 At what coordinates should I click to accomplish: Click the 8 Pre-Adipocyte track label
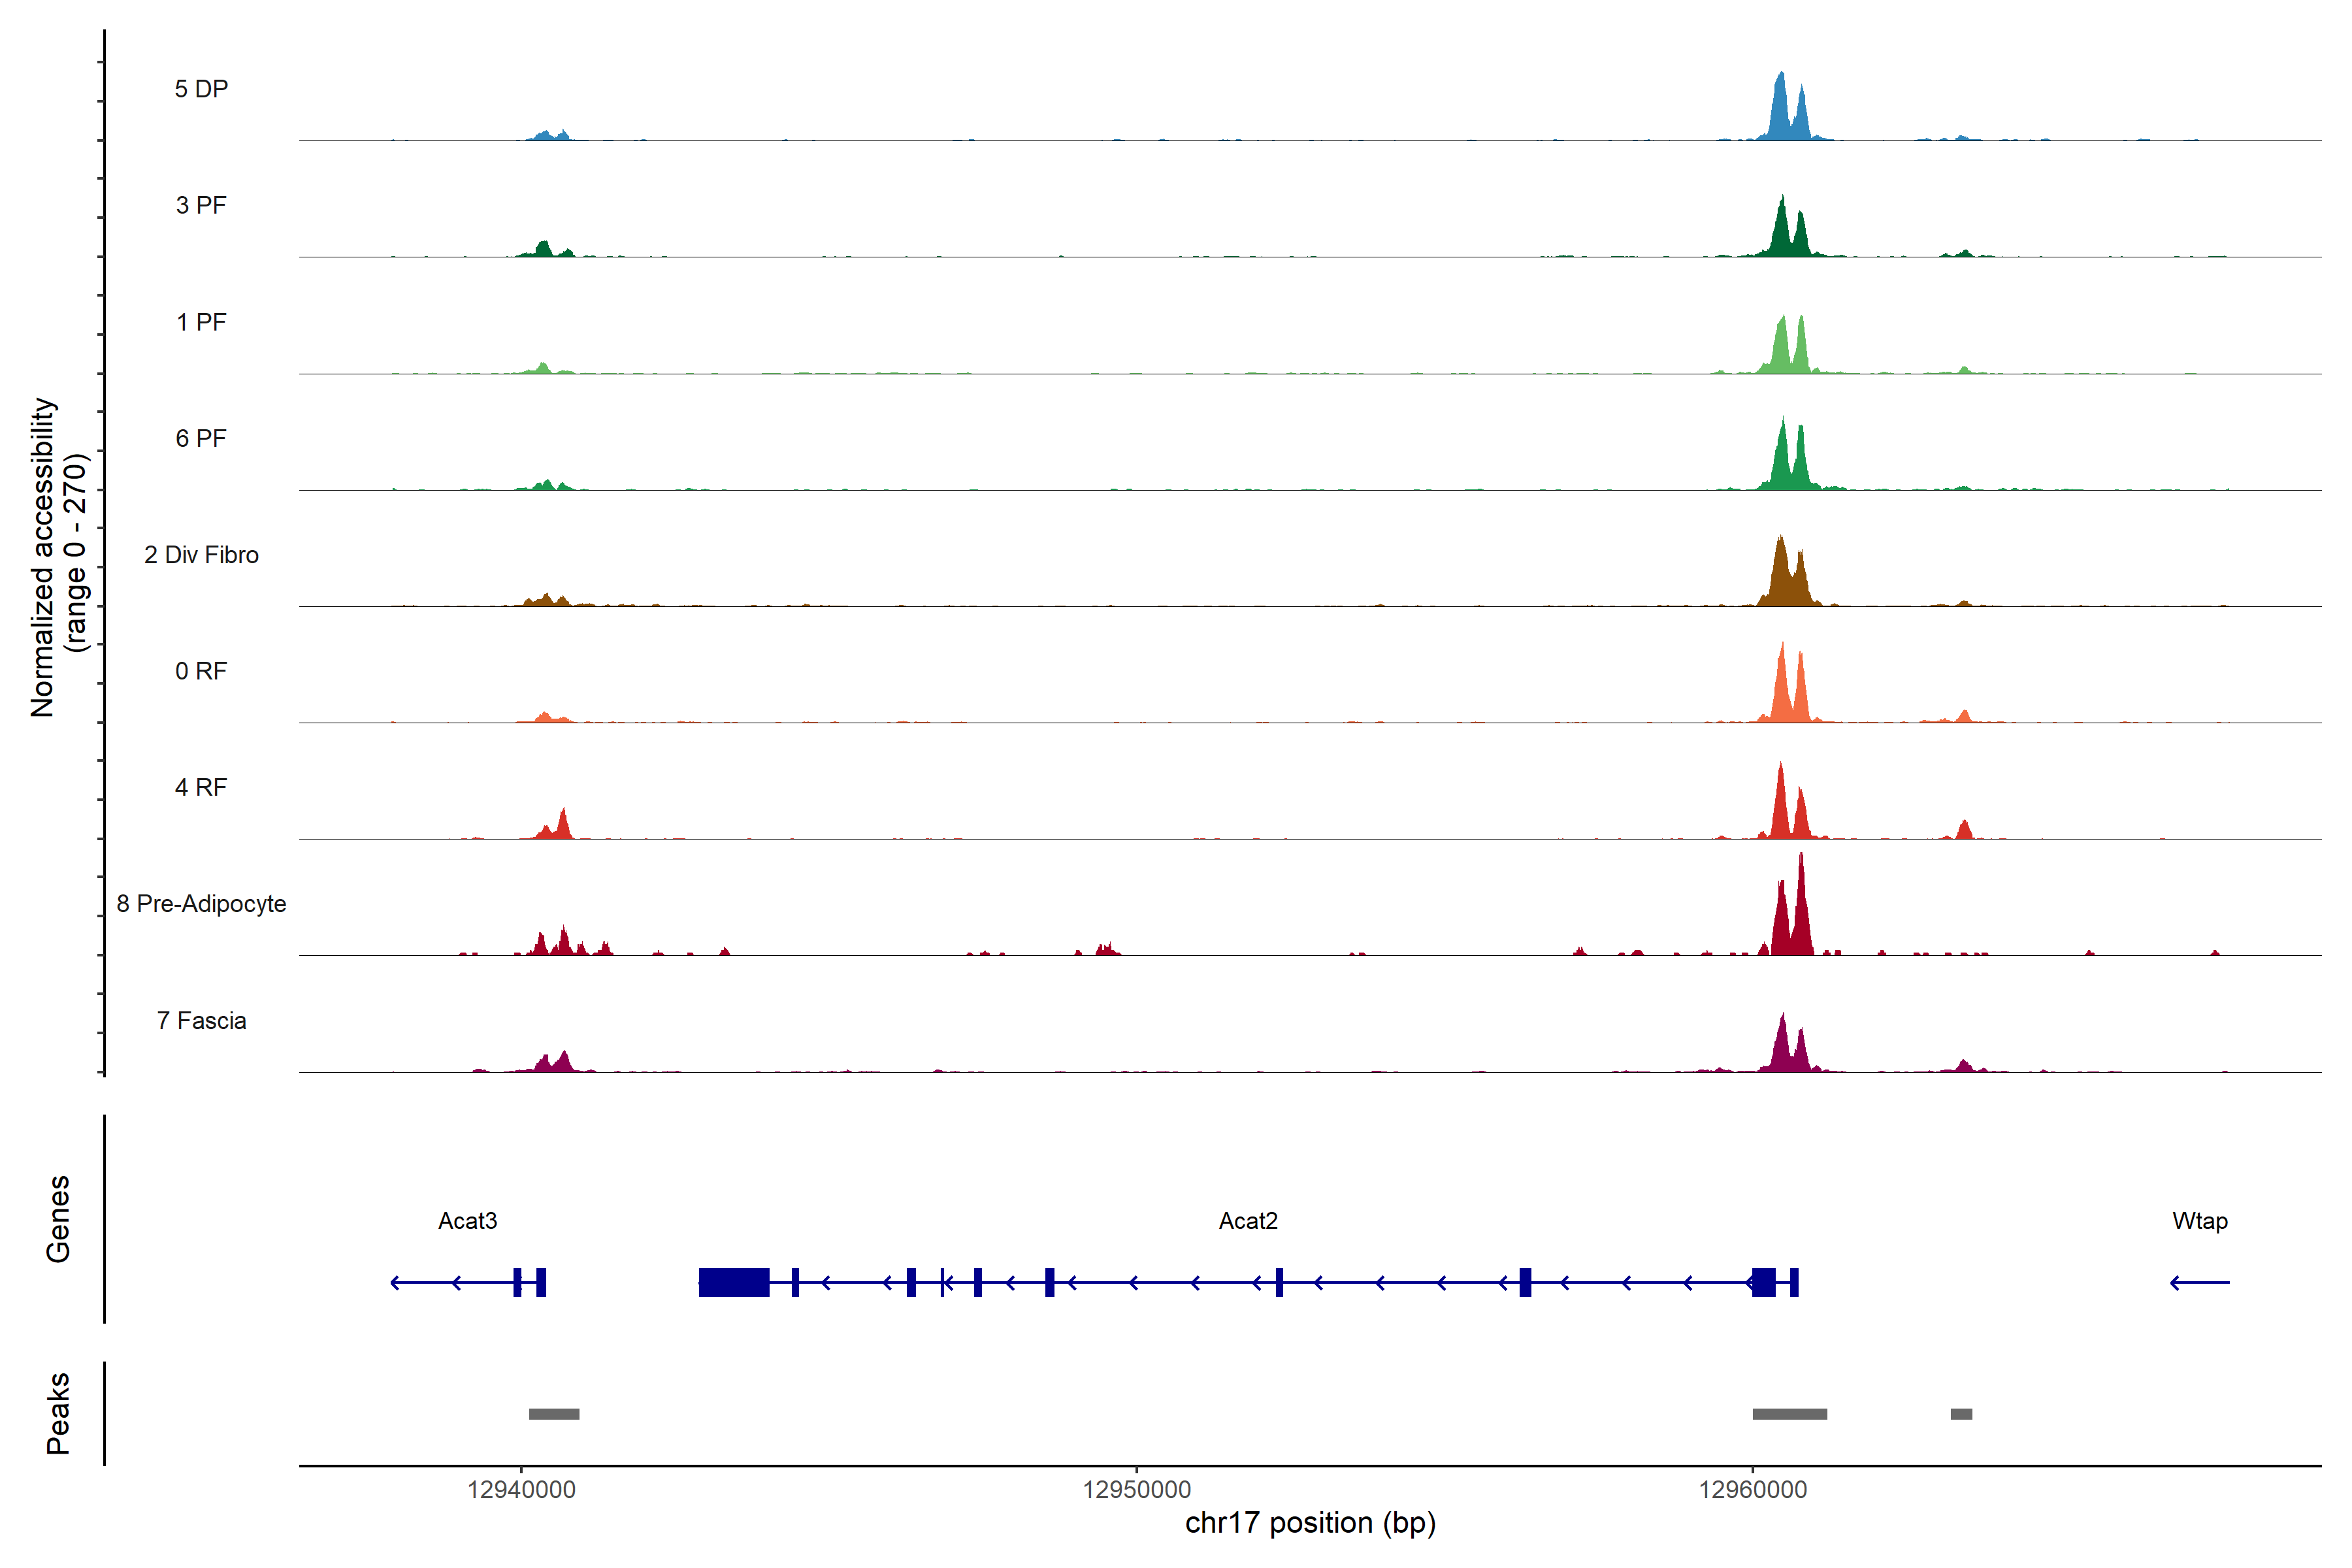(201, 904)
